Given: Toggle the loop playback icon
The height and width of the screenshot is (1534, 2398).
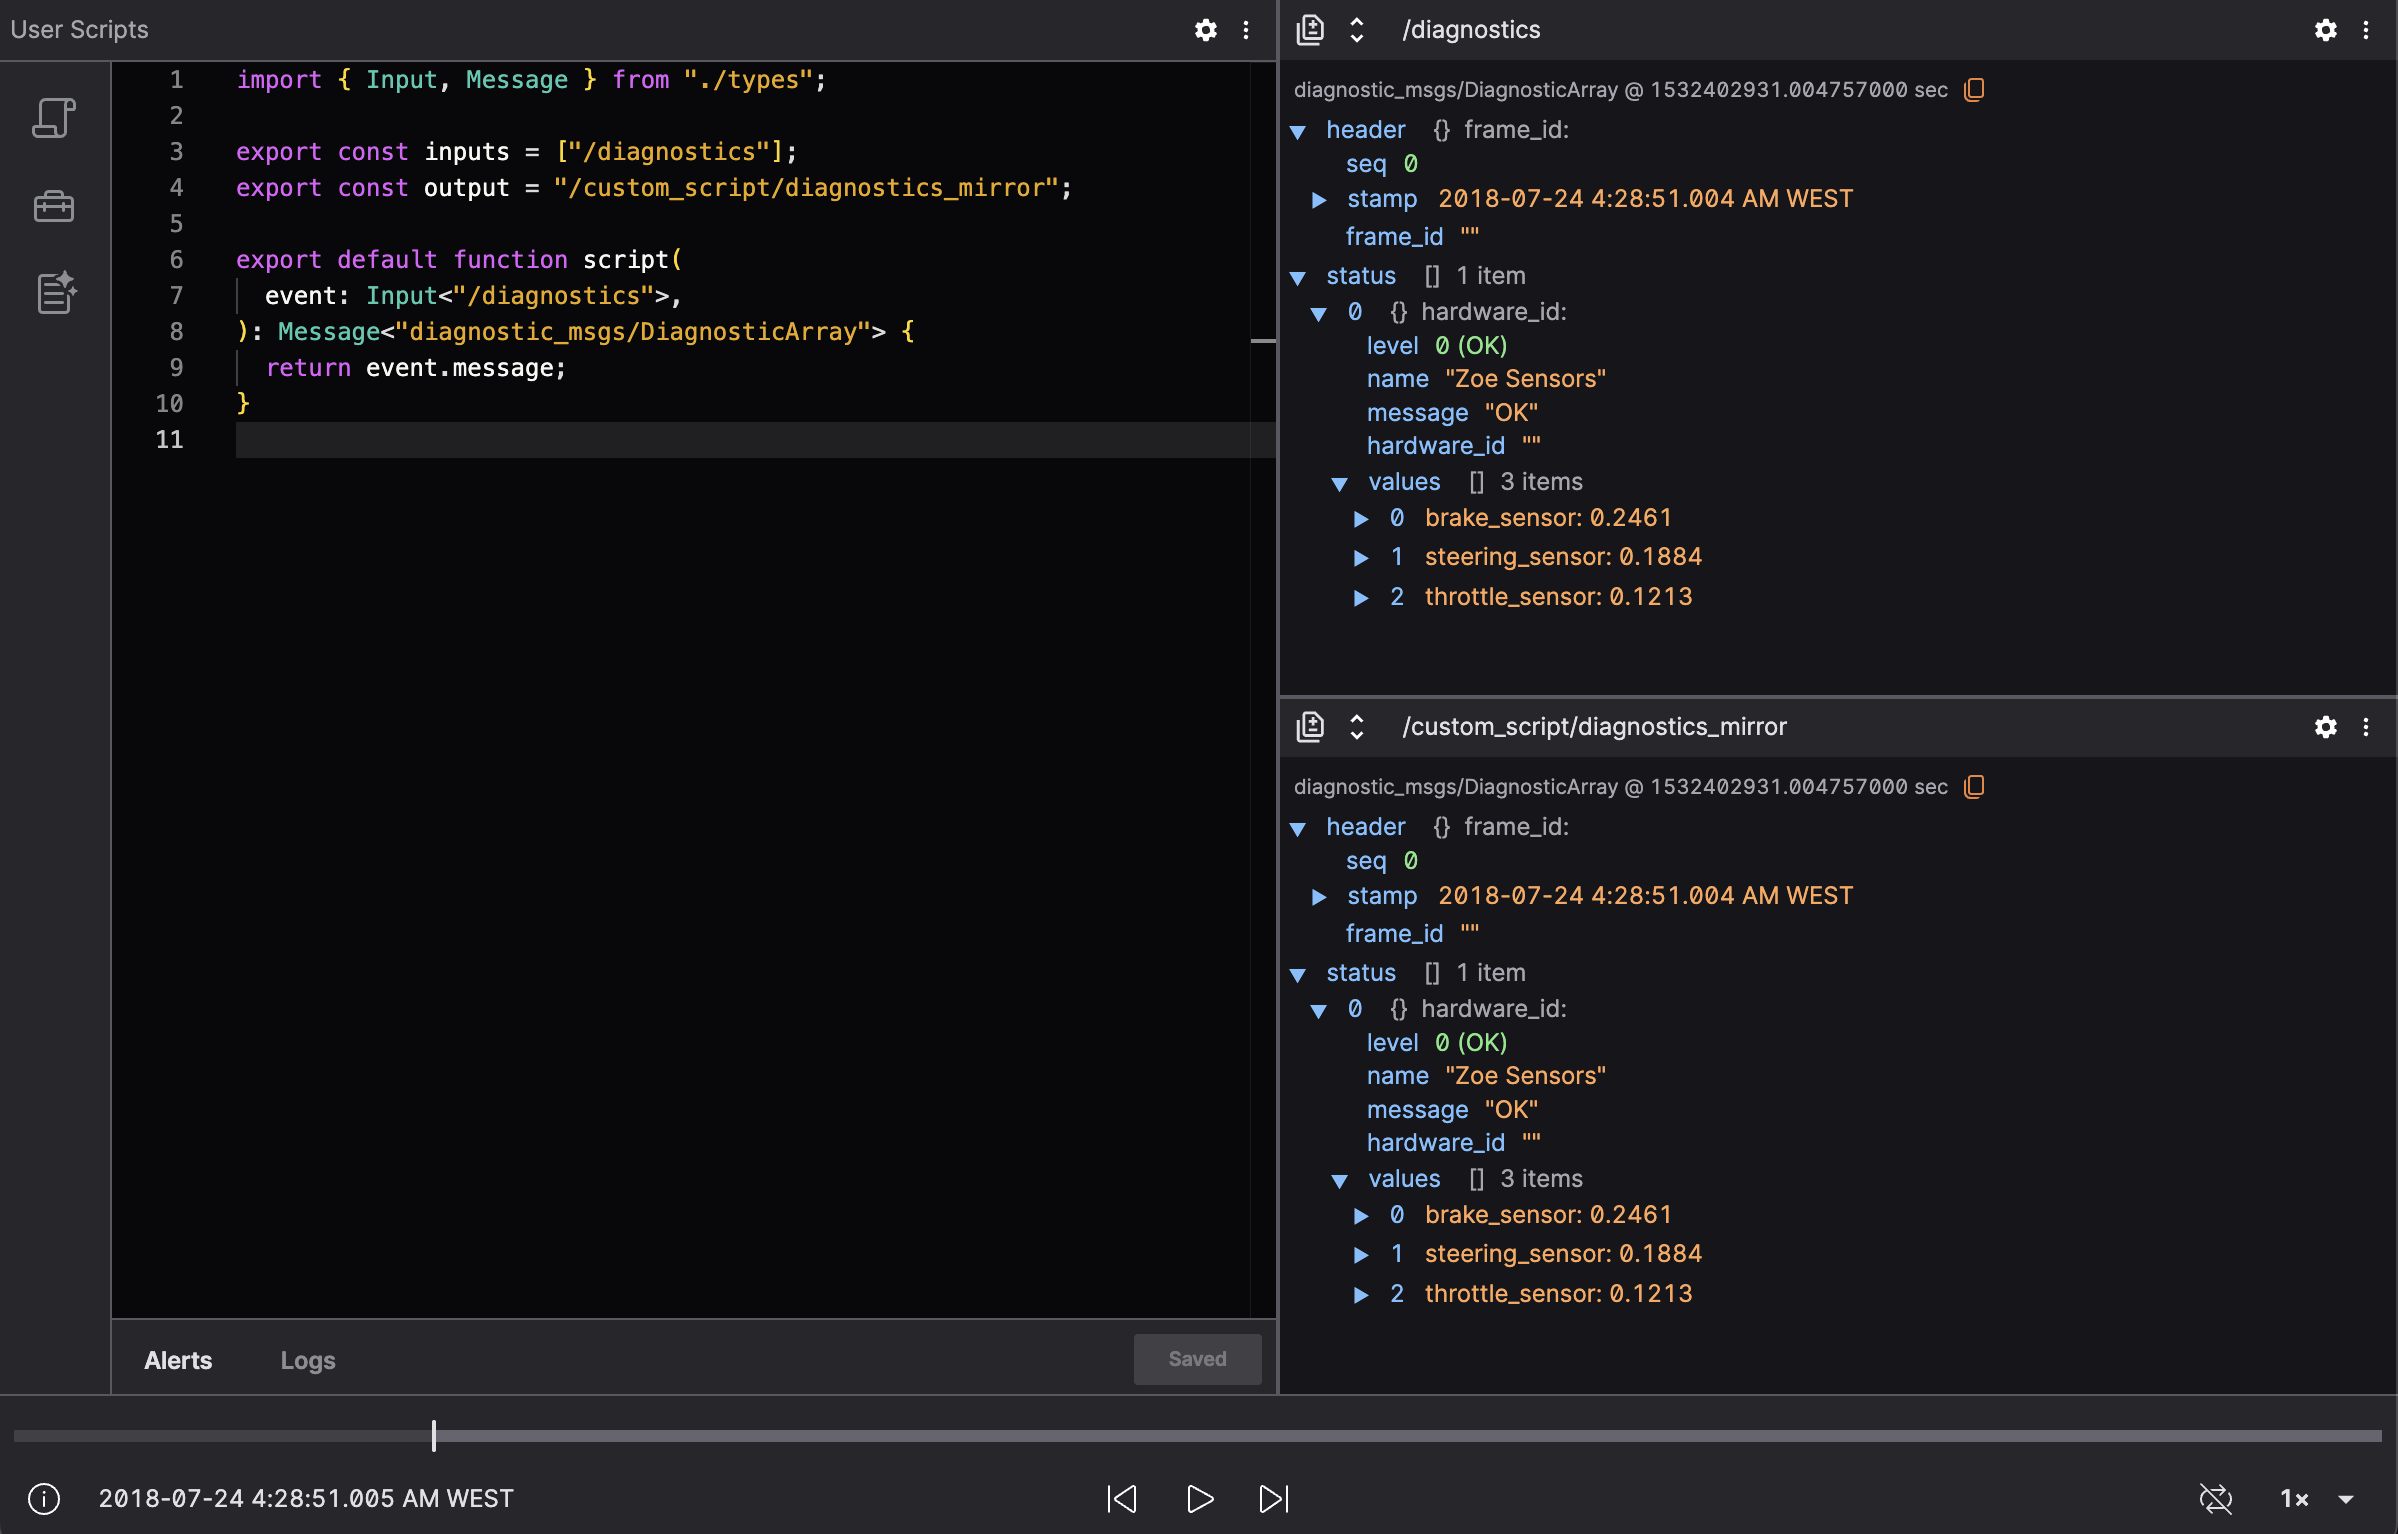Looking at the screenshot, I should click(2216, 1499).
